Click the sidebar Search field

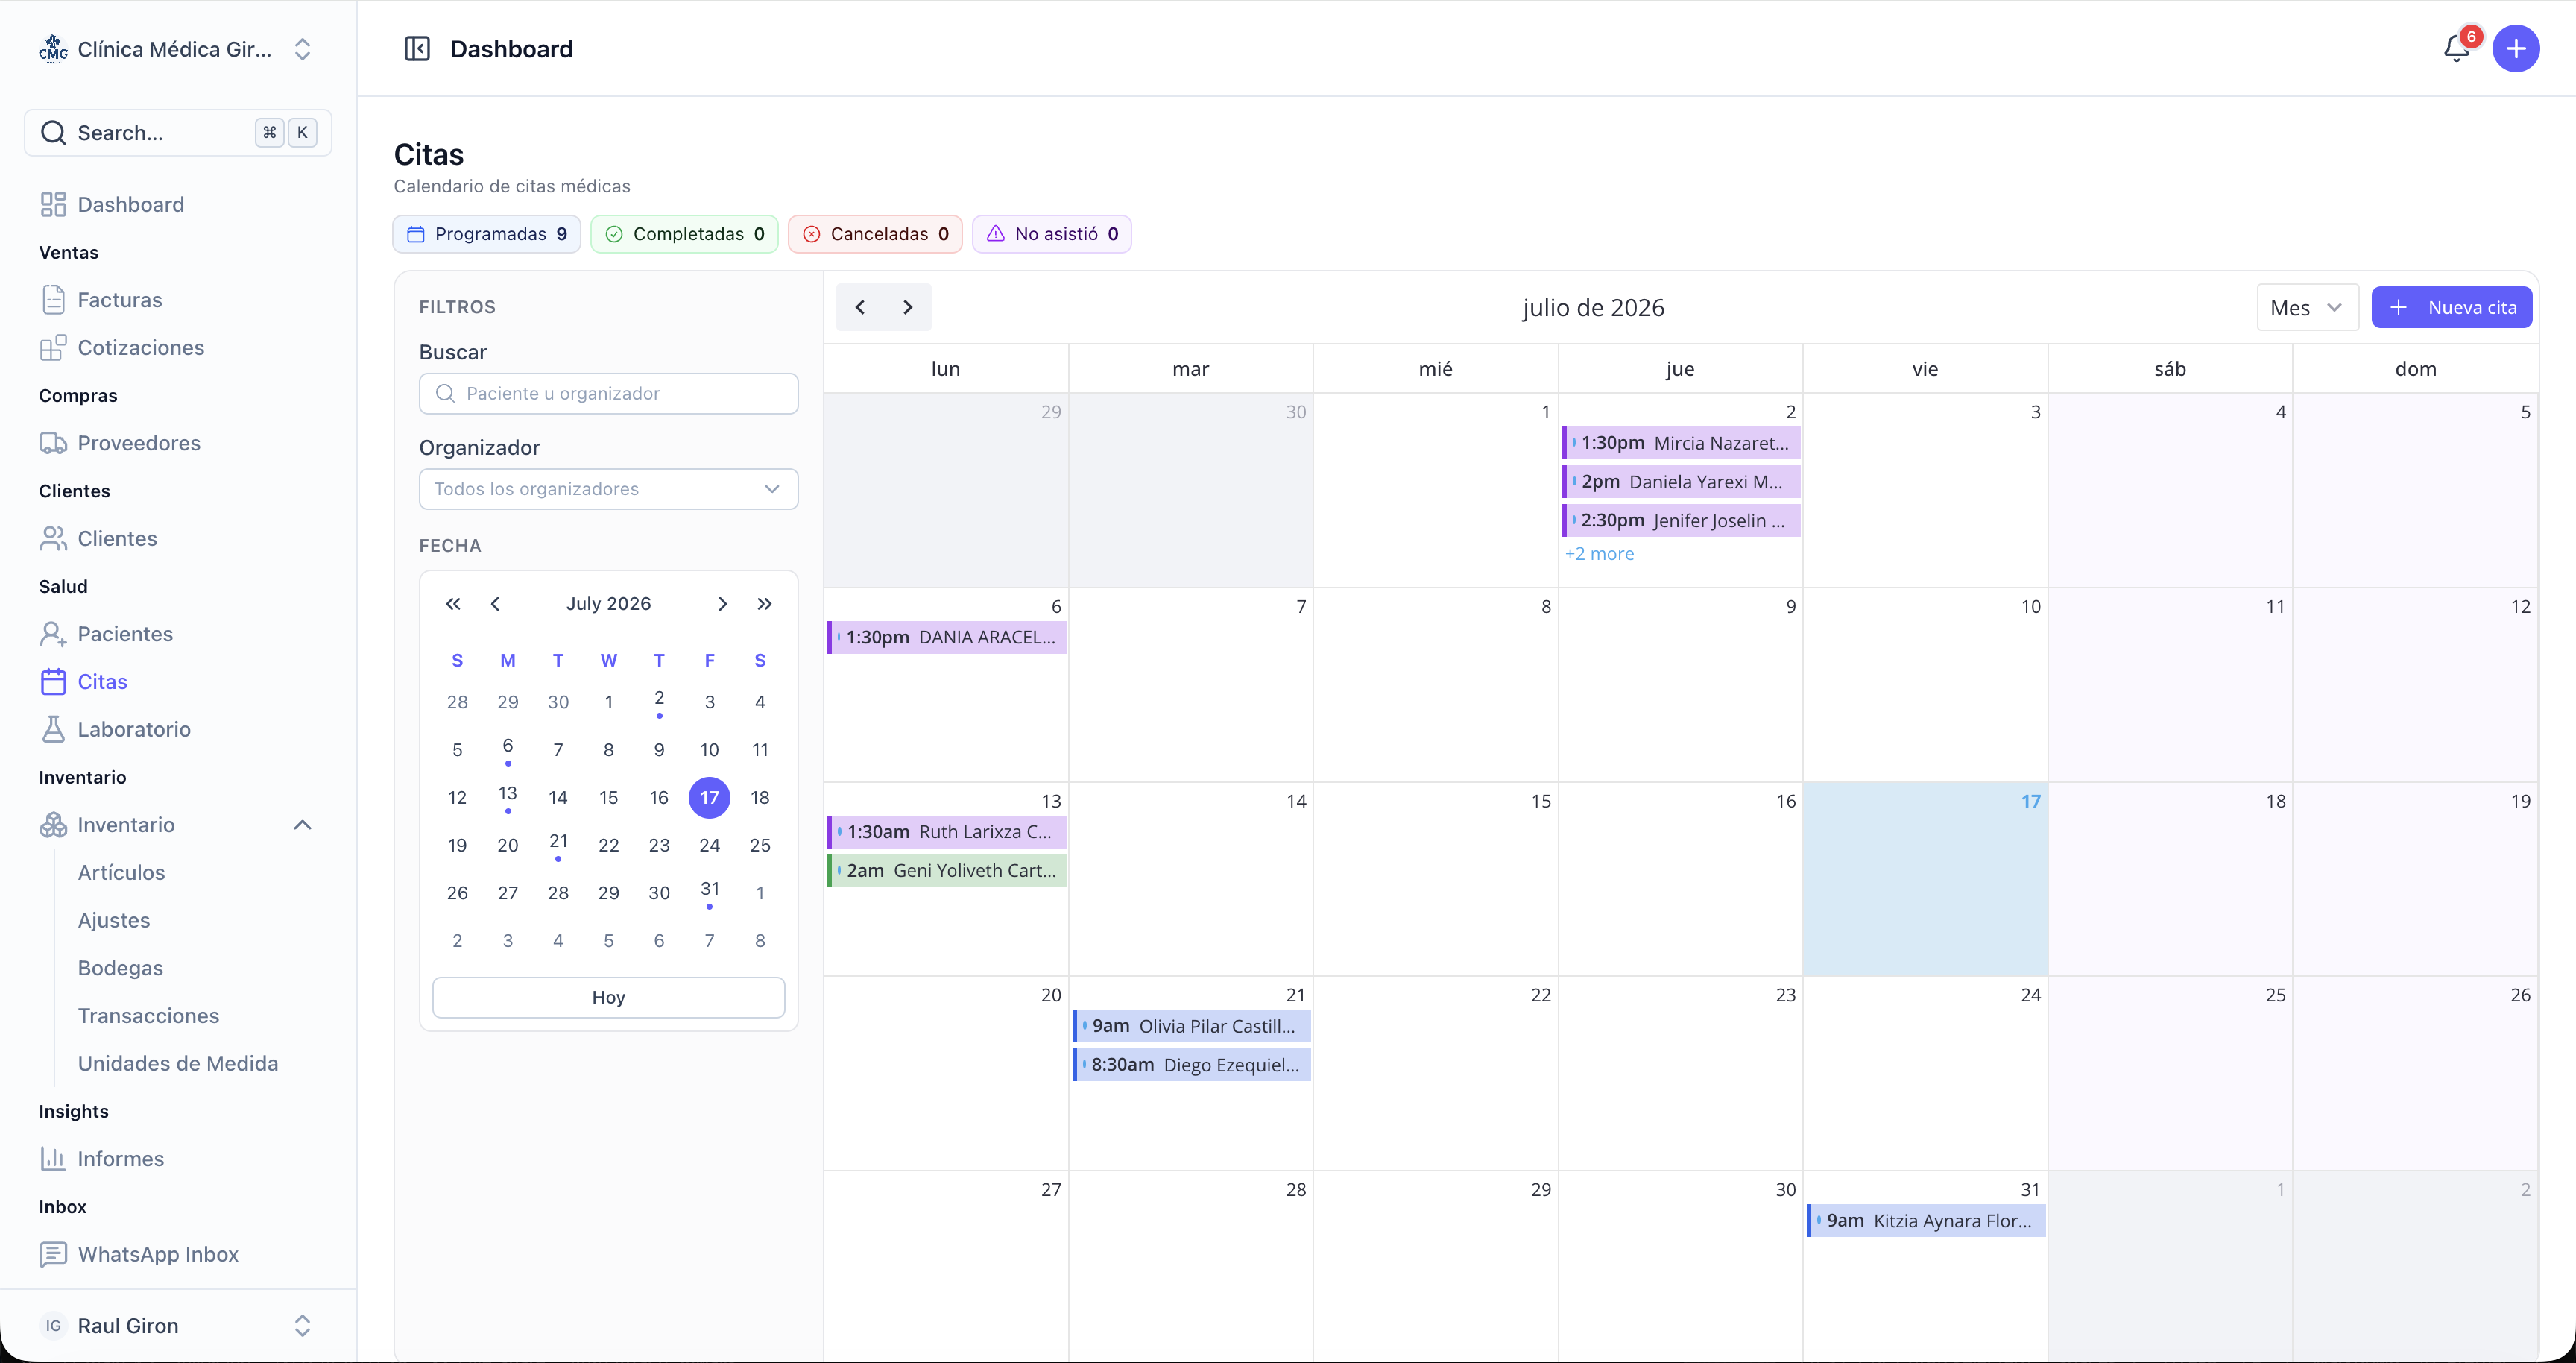pos(178,133)
